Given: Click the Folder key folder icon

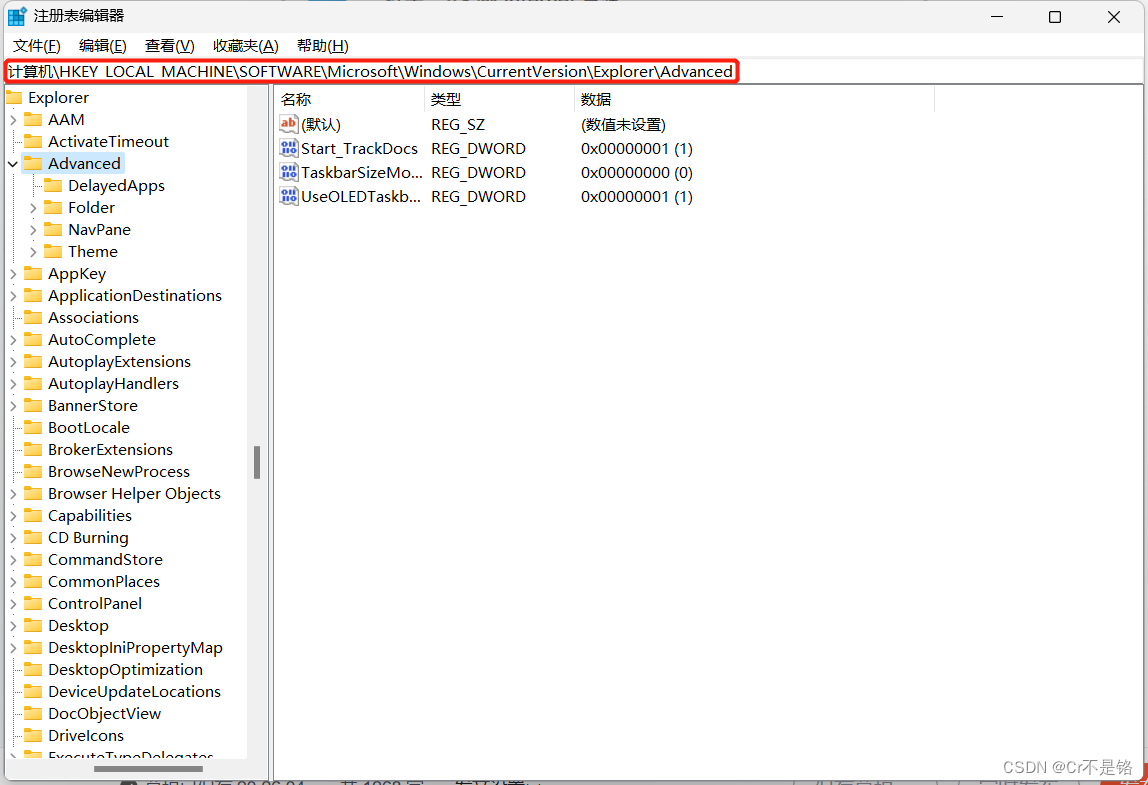Looking at the screenshot, I should click(53, 207).
